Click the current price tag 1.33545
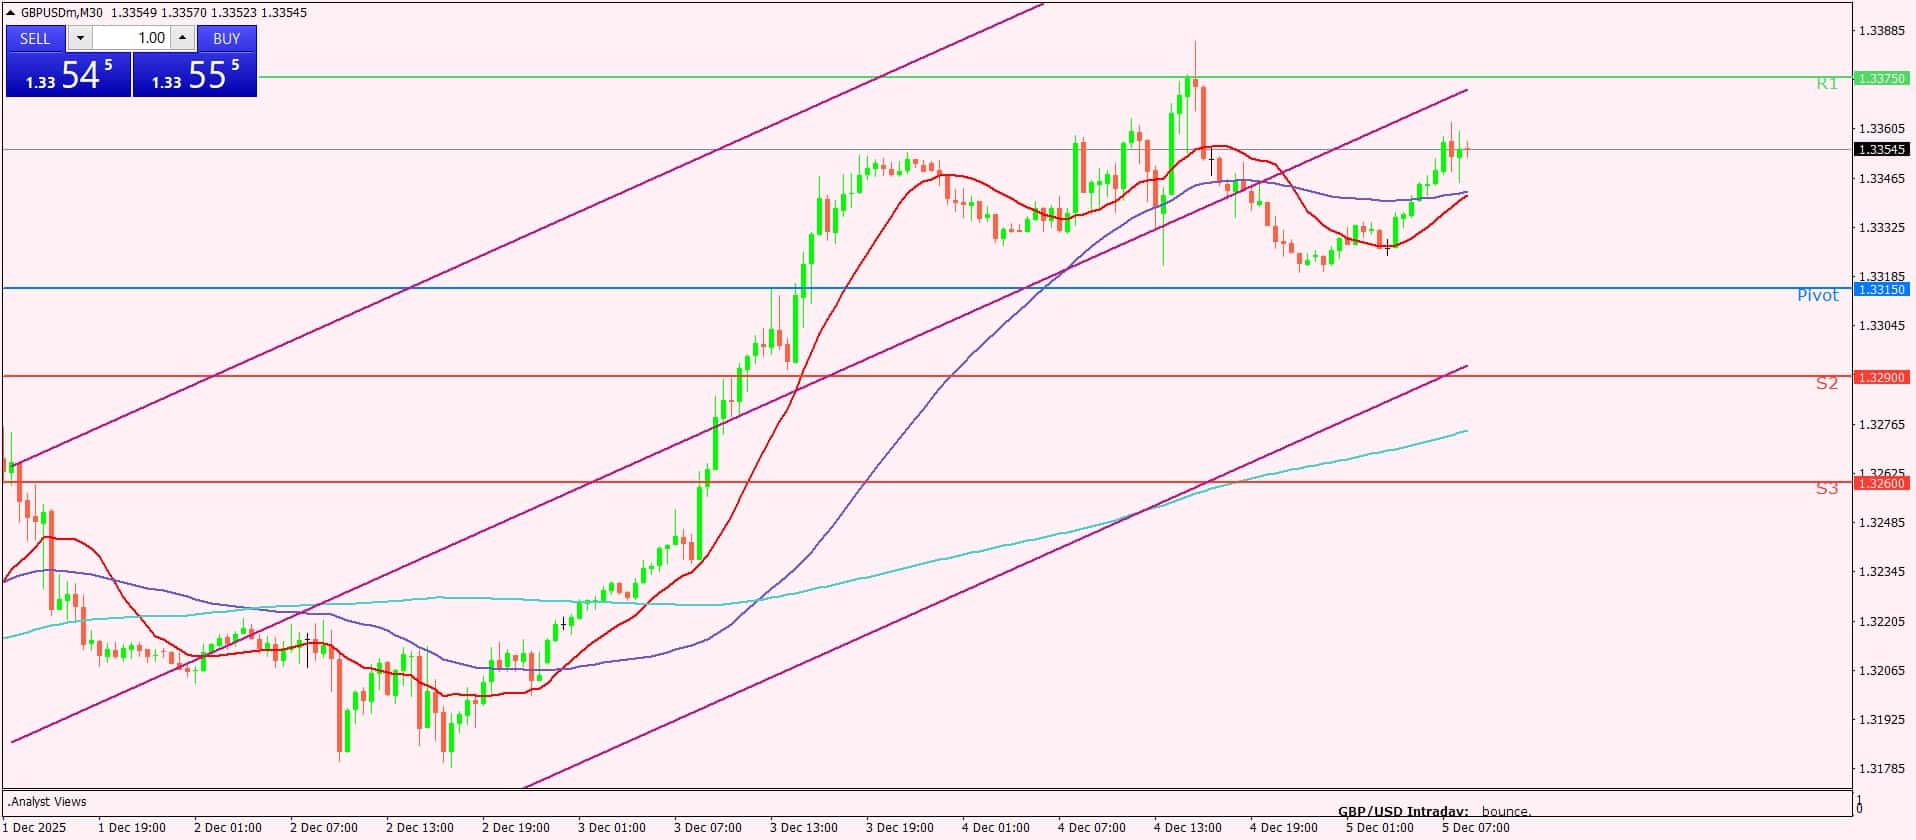The width and height of the screenshot is (1916, 840). [1881, 150]
